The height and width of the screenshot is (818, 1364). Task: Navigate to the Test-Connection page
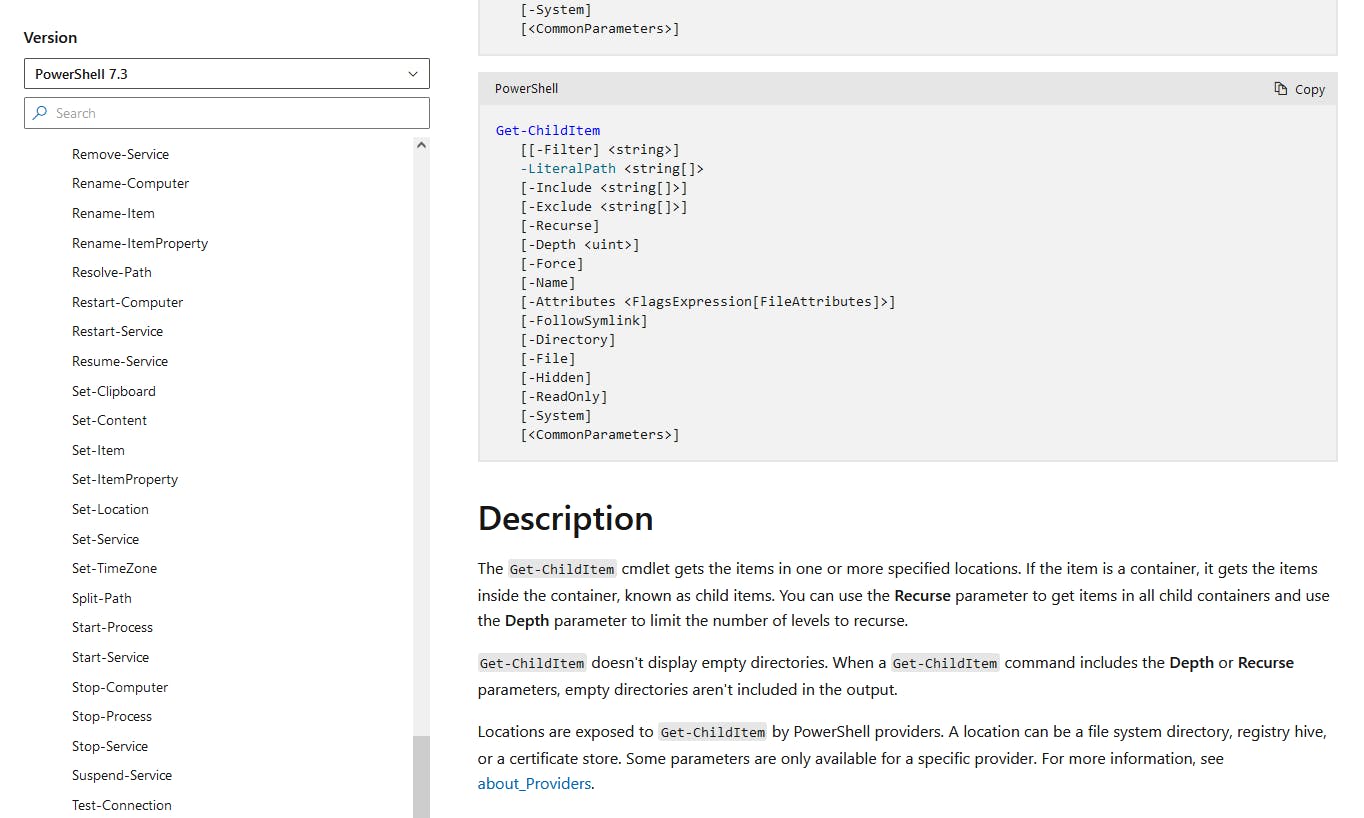122,805
